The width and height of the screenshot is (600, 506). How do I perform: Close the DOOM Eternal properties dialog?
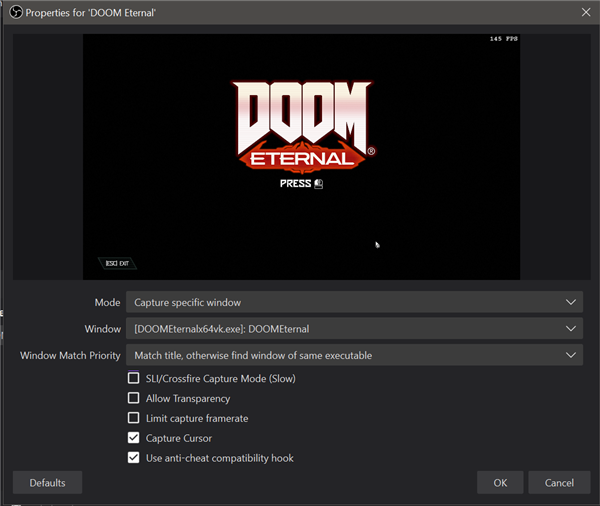[x=585, y=12]
